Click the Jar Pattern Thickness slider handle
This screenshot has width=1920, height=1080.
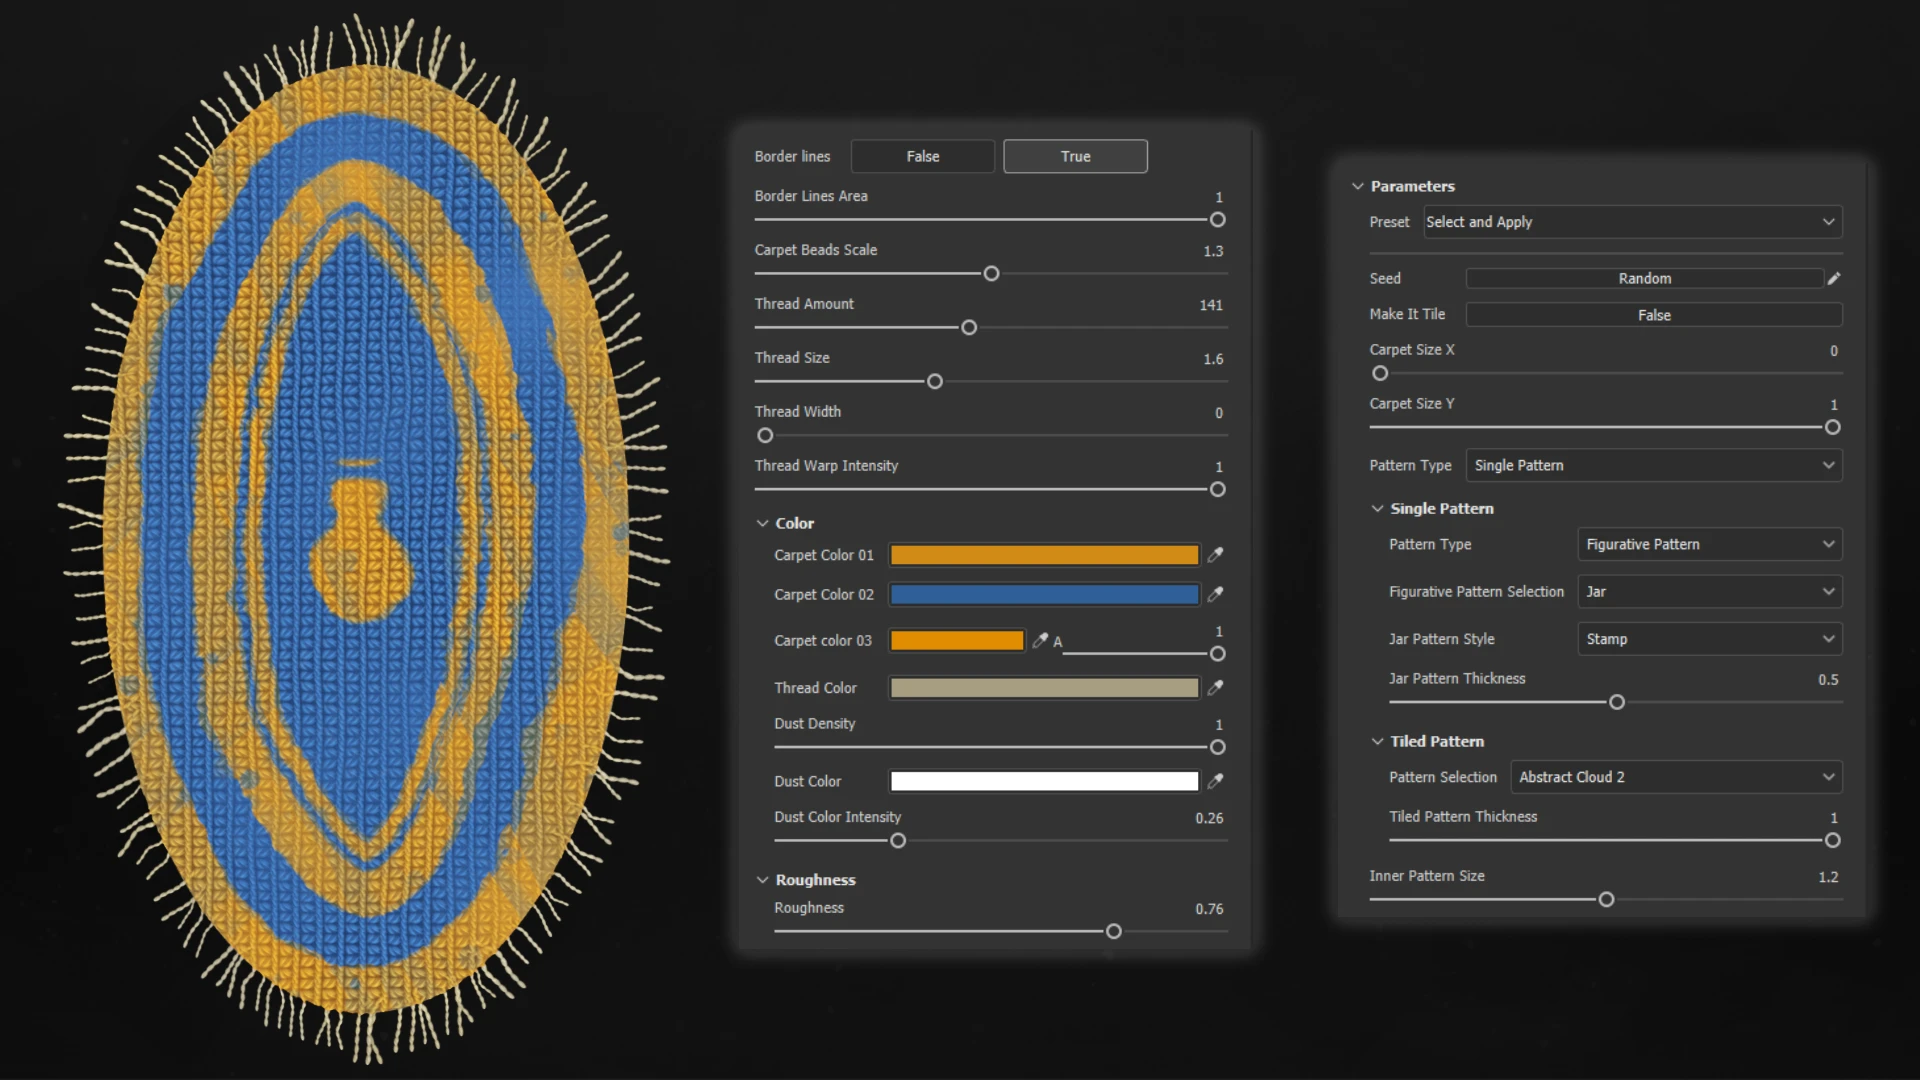pos(1617,703)
